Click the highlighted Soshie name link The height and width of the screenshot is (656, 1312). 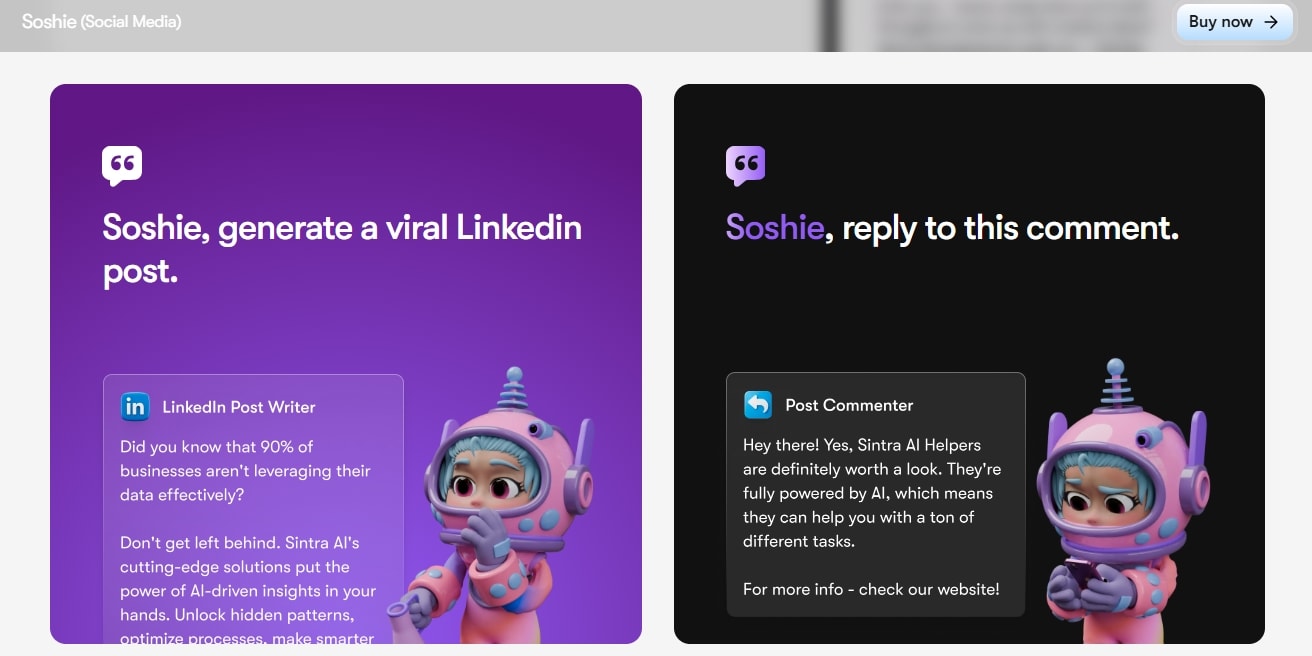coord(774,228)
